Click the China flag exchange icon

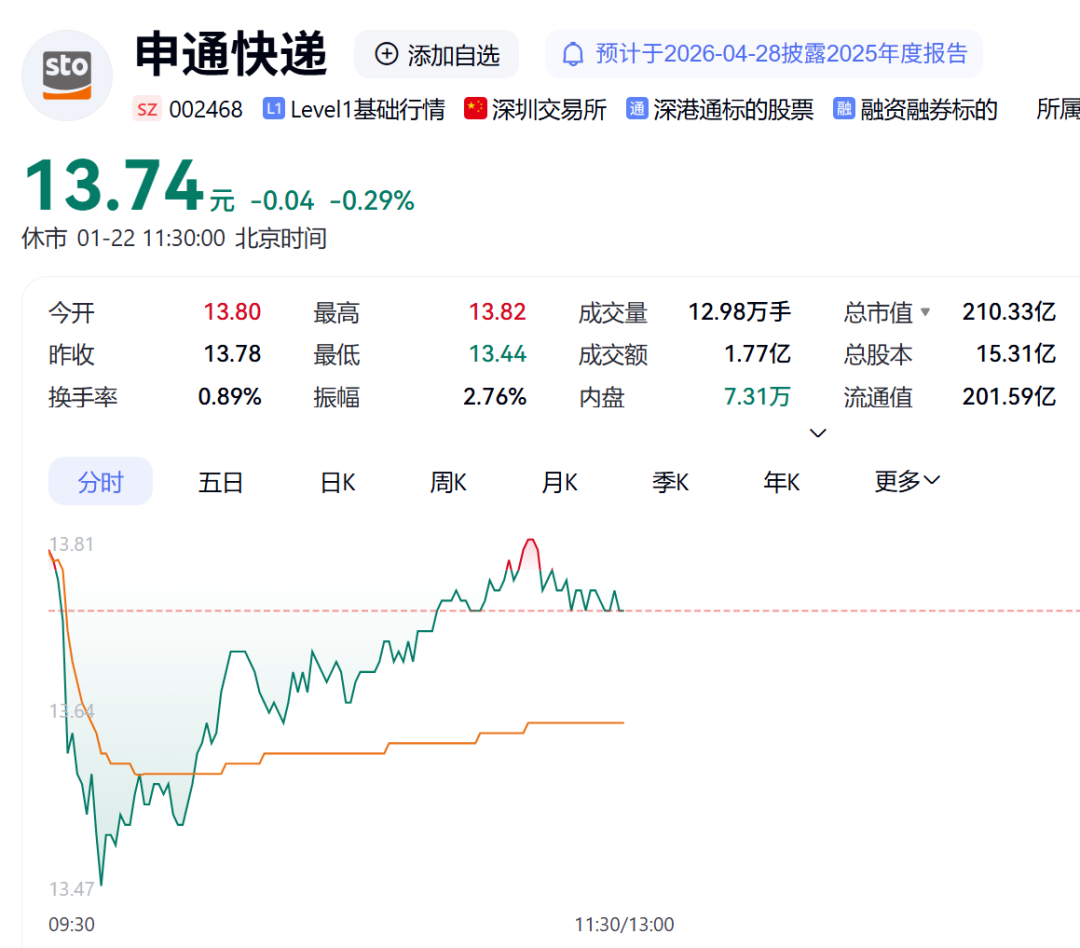click(475, 109)
